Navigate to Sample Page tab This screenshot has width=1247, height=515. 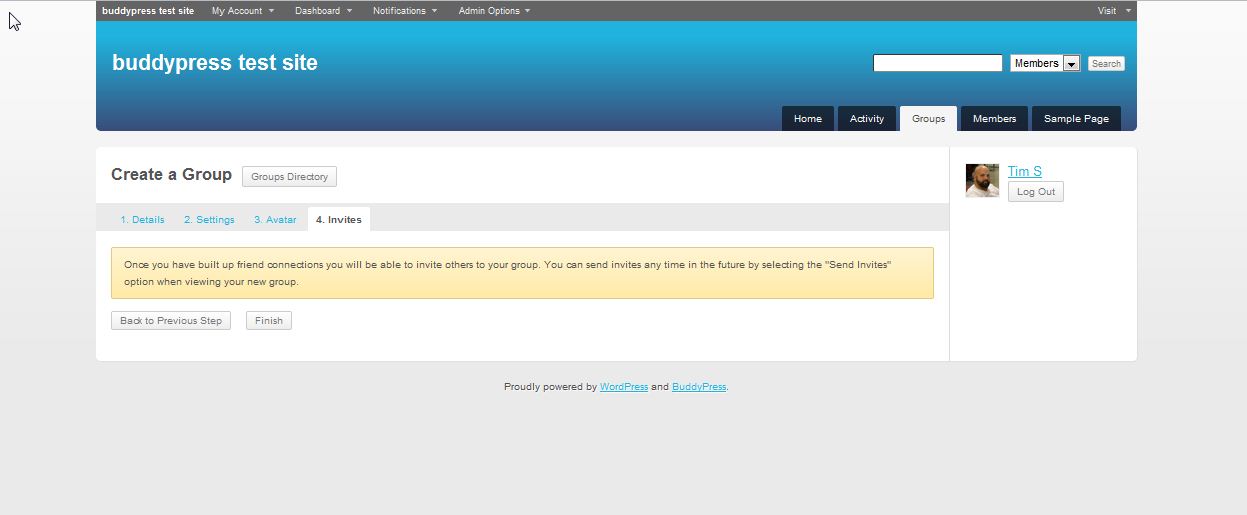(x=1076, y=118)
